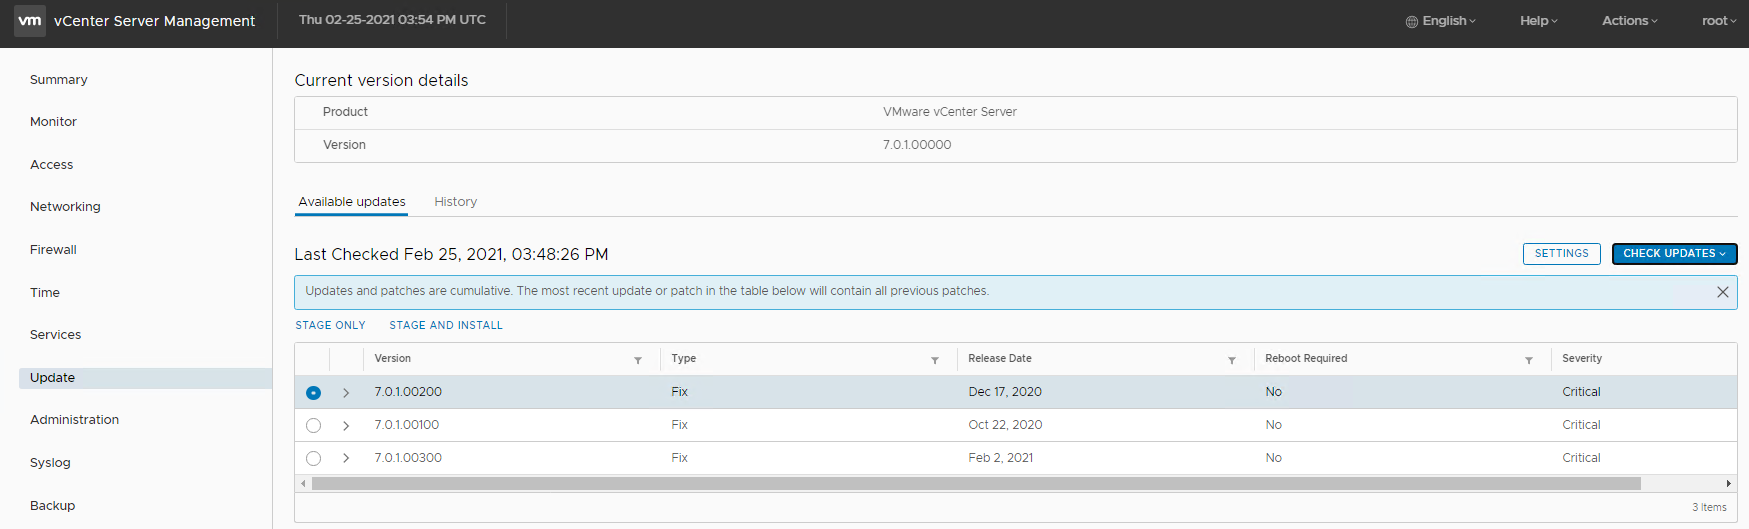Select radio button for version 7.0.1.00100
Screen dimensions: 1749x529
coord(313,426)
